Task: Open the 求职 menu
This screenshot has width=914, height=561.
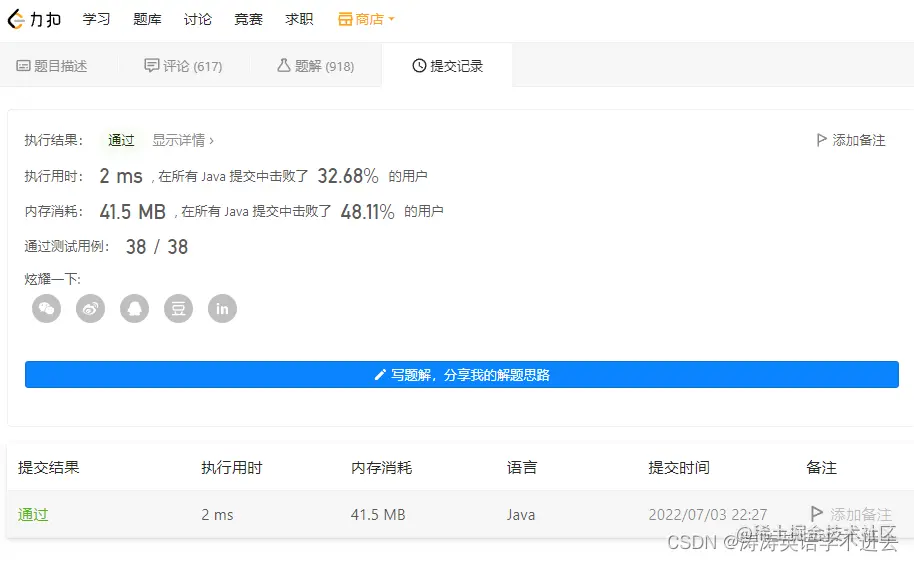Action: coord(299,19)
